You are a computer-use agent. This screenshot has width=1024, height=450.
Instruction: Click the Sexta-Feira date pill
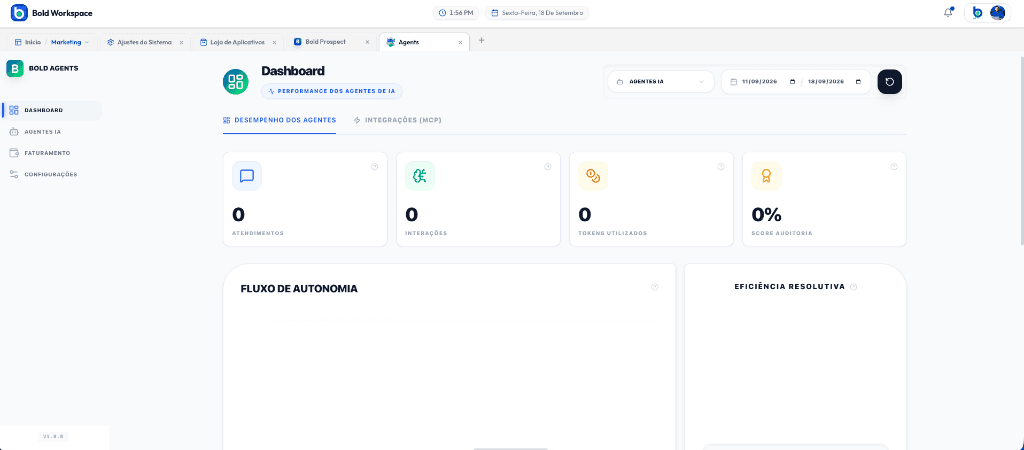click(x=537, y=12)
